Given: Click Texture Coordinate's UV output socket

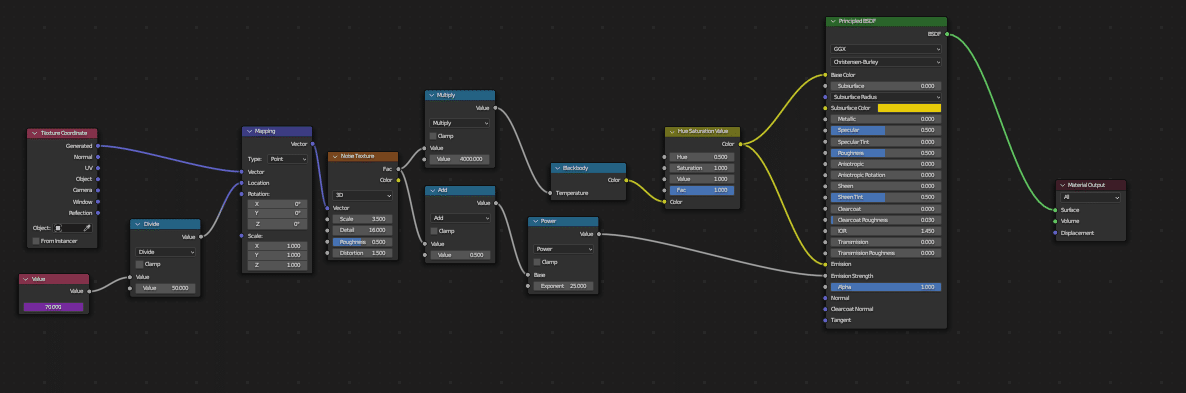Looking at the screenshot, I should click(x=98, y=168).
